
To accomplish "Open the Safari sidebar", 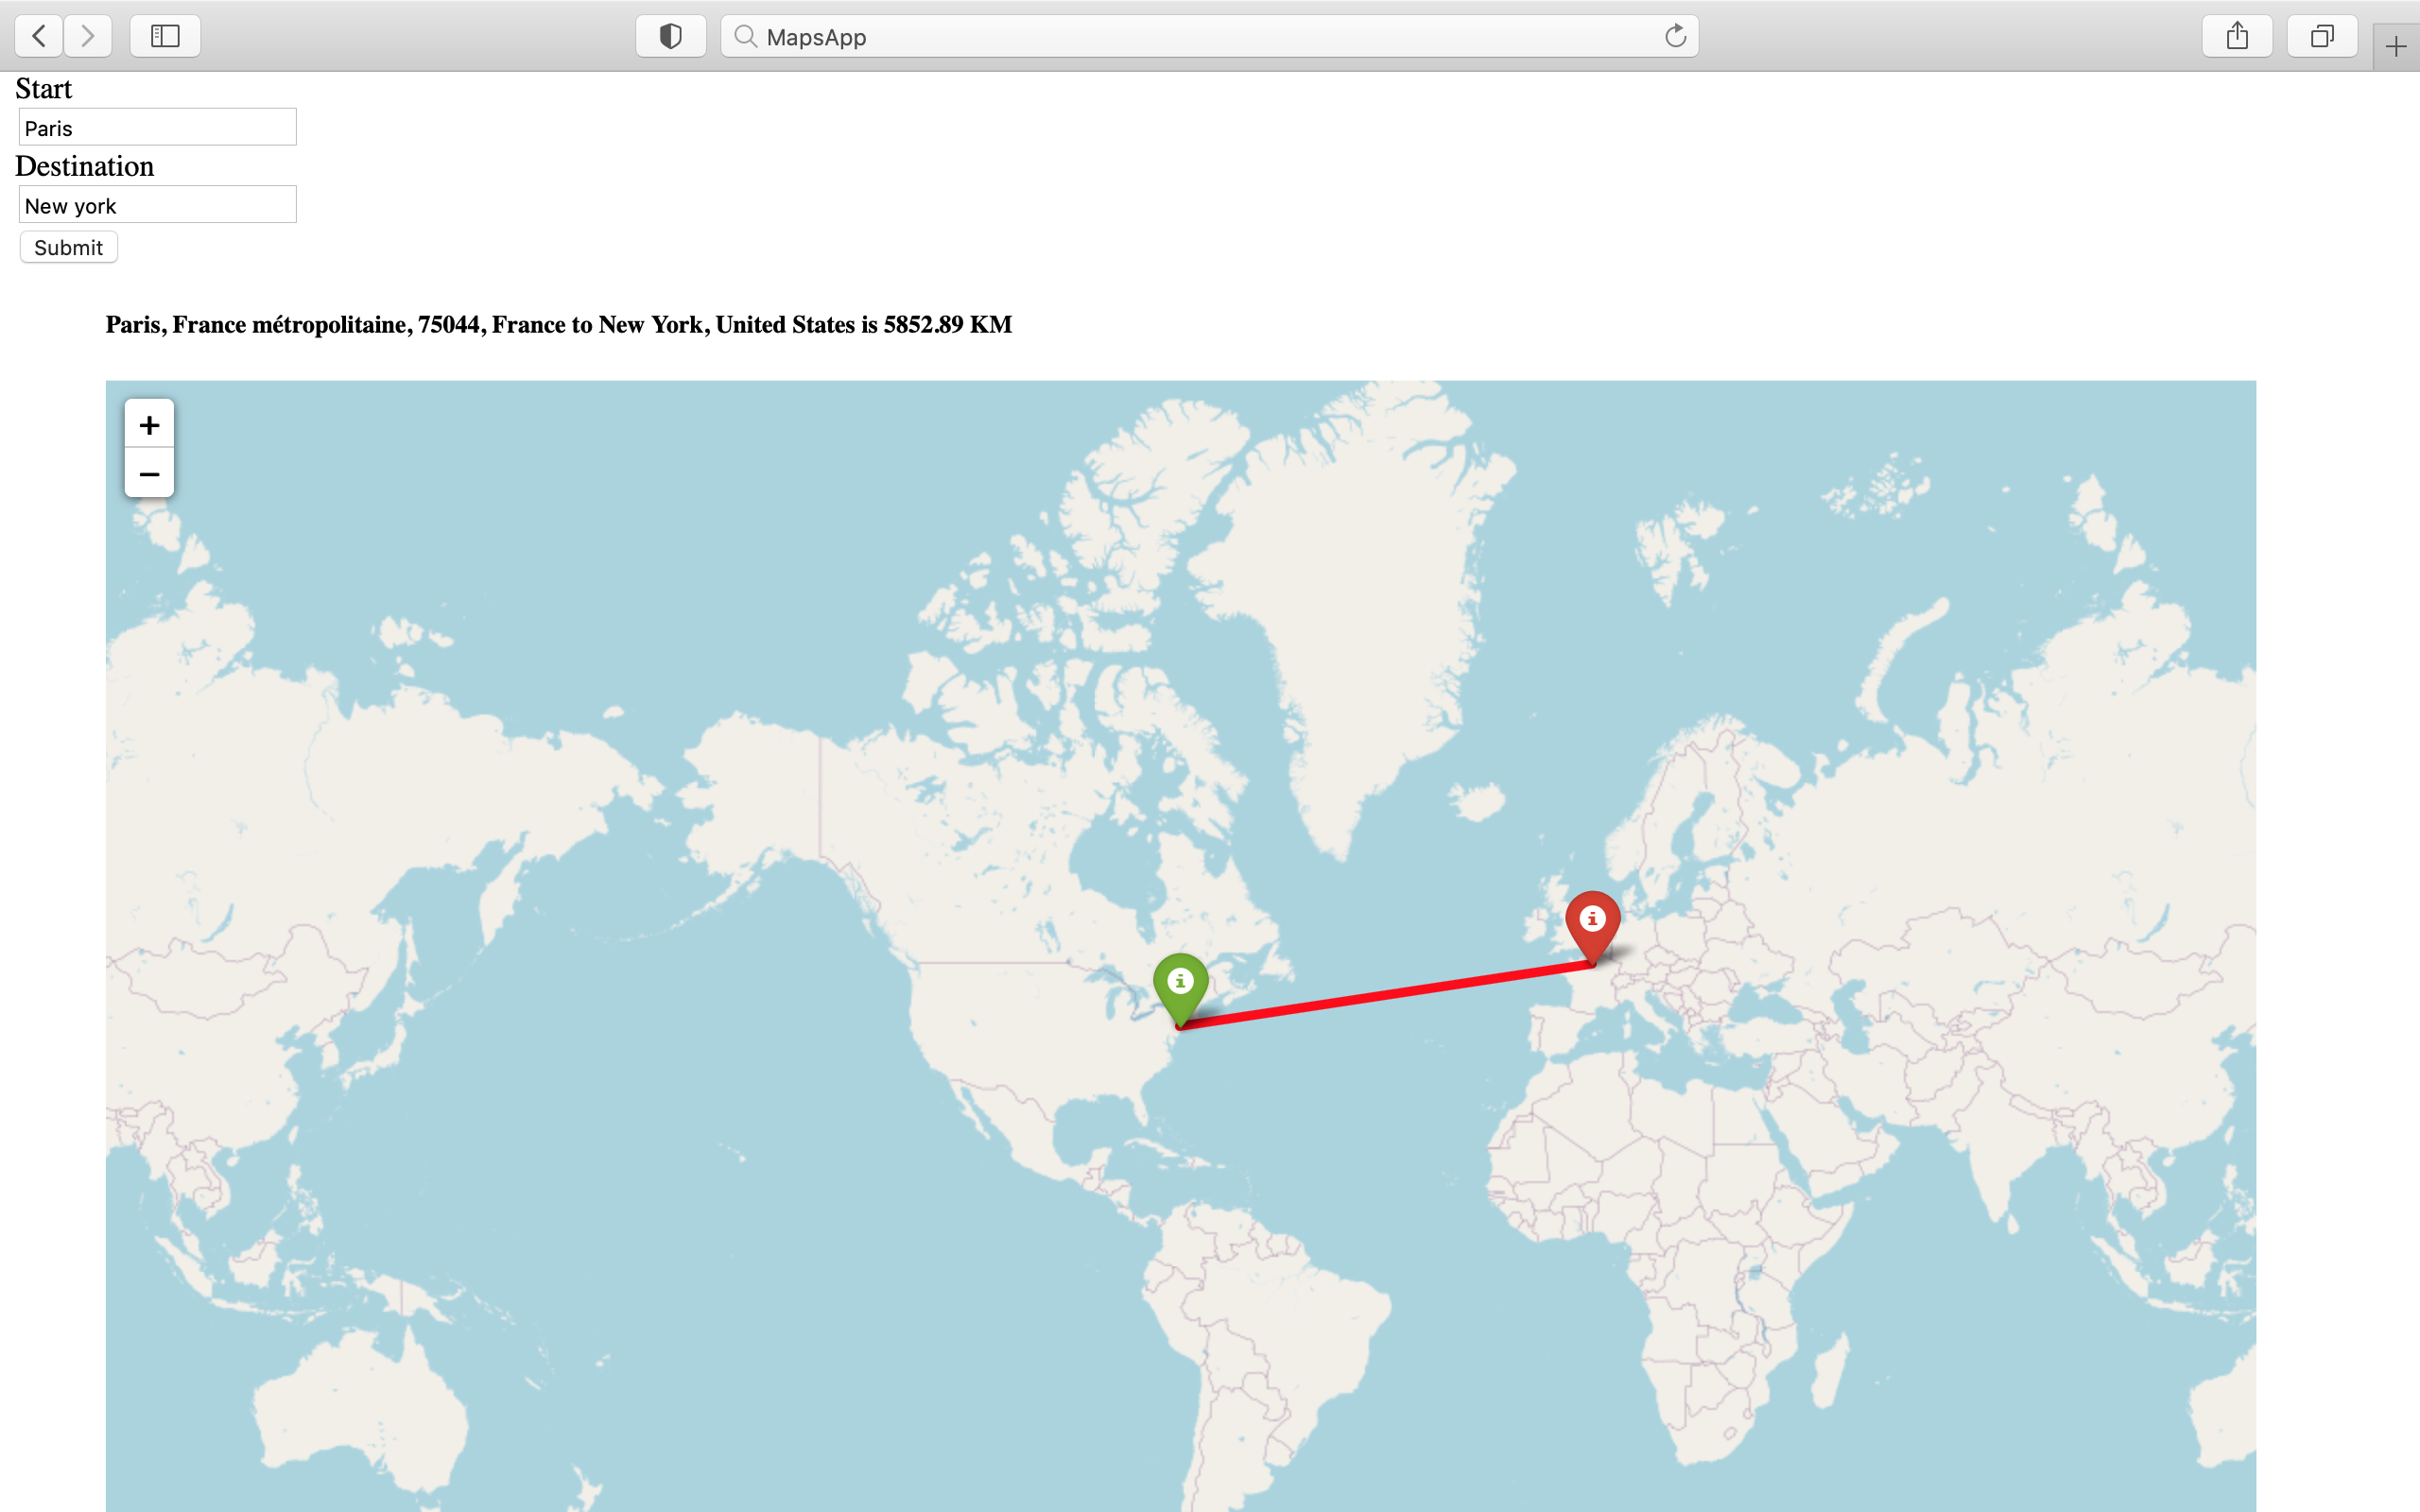I will point(164,36).
